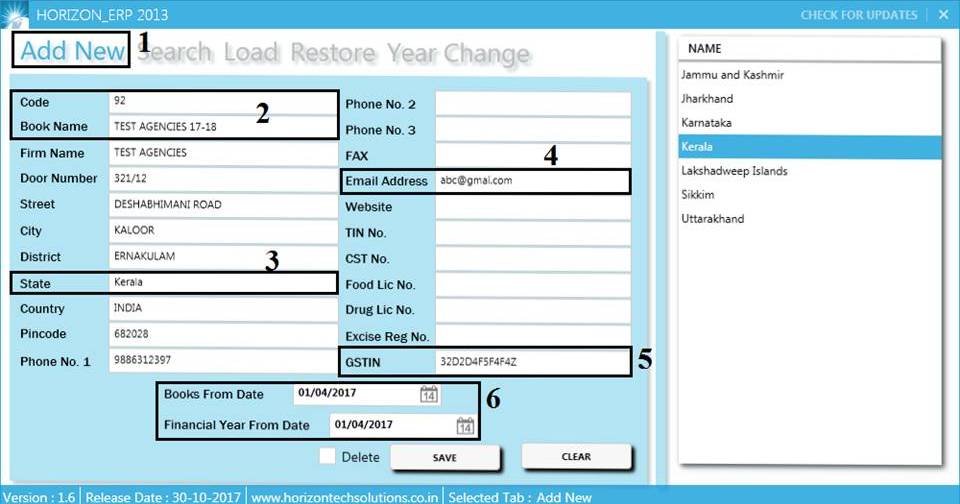
Task: Switch to the Add New tab
Action: click(x=72, y=50)
